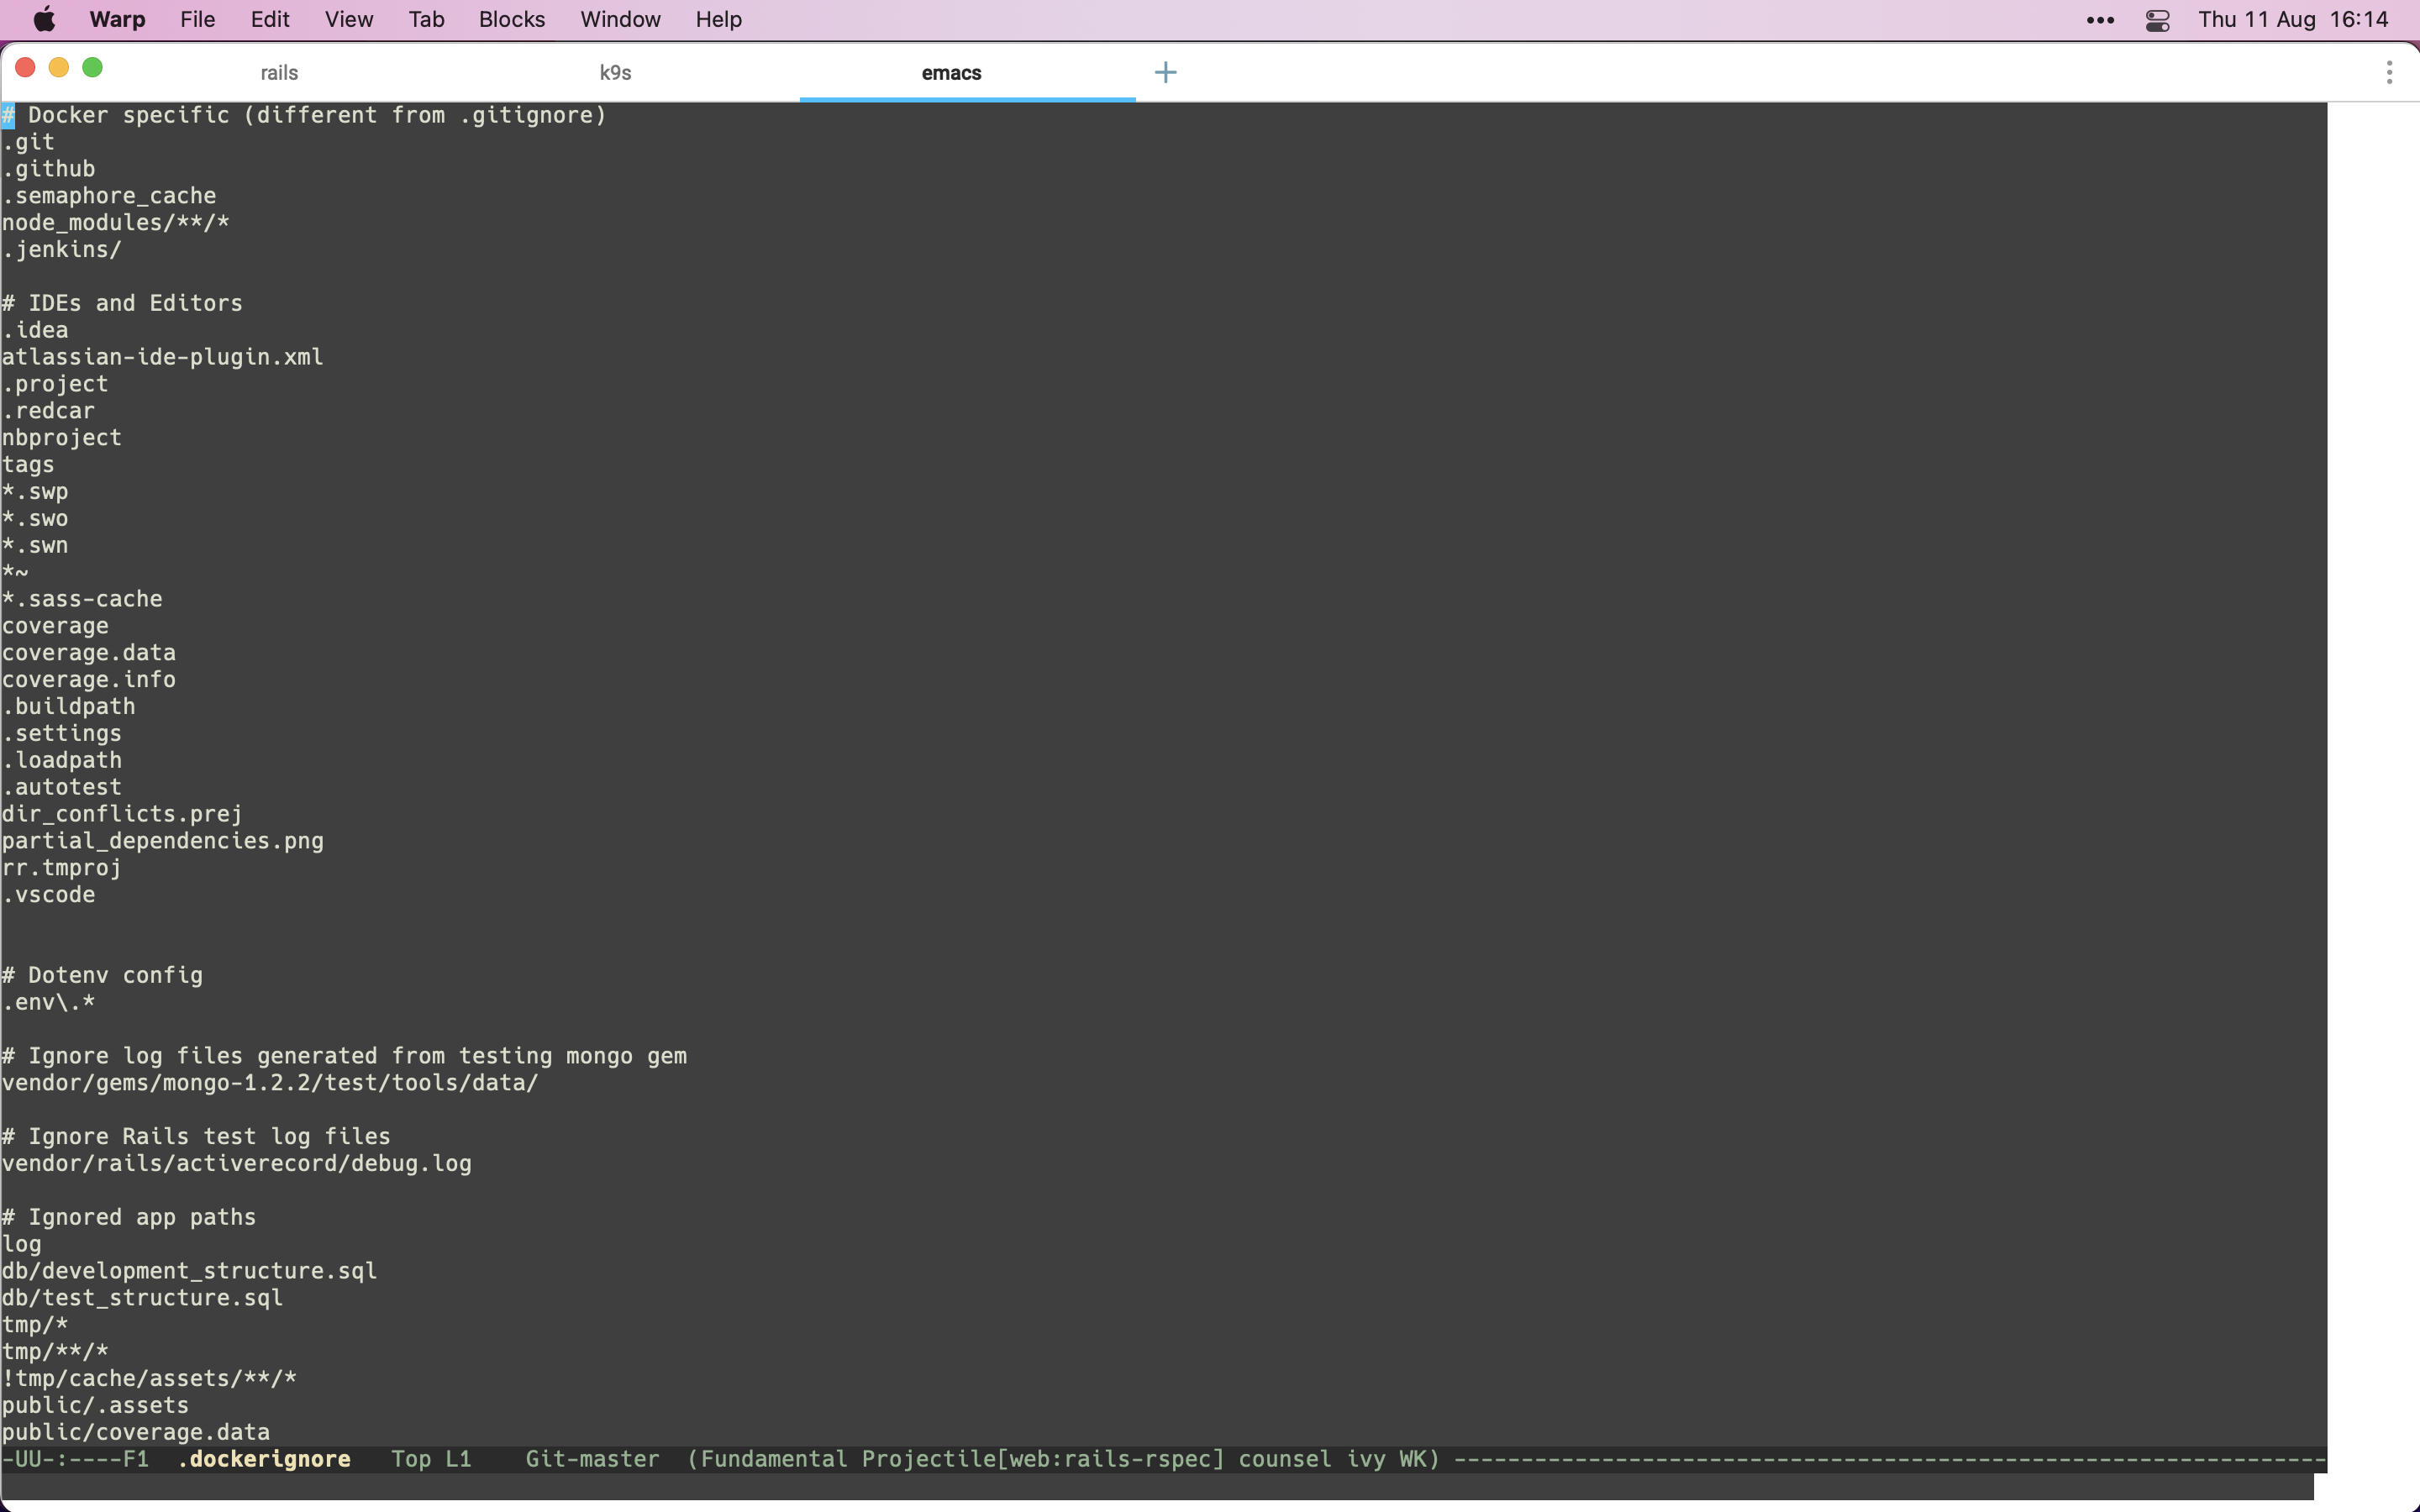This screenshot has height=1512, width=2420.
Task: Enter full screen with green traffic light
Action: [93, 67]
